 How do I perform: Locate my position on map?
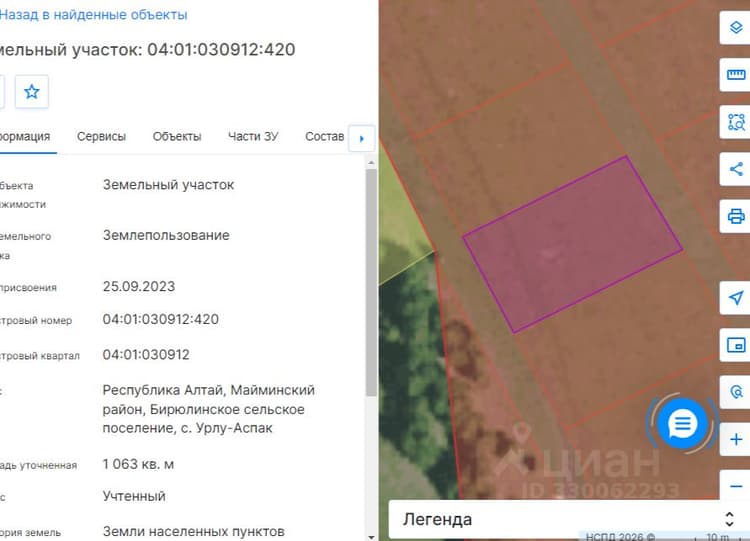click(x=736, y=298)
